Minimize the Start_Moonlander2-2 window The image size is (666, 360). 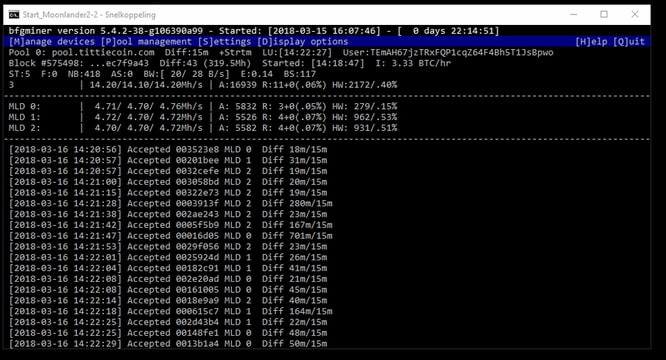tap(573, 14)
